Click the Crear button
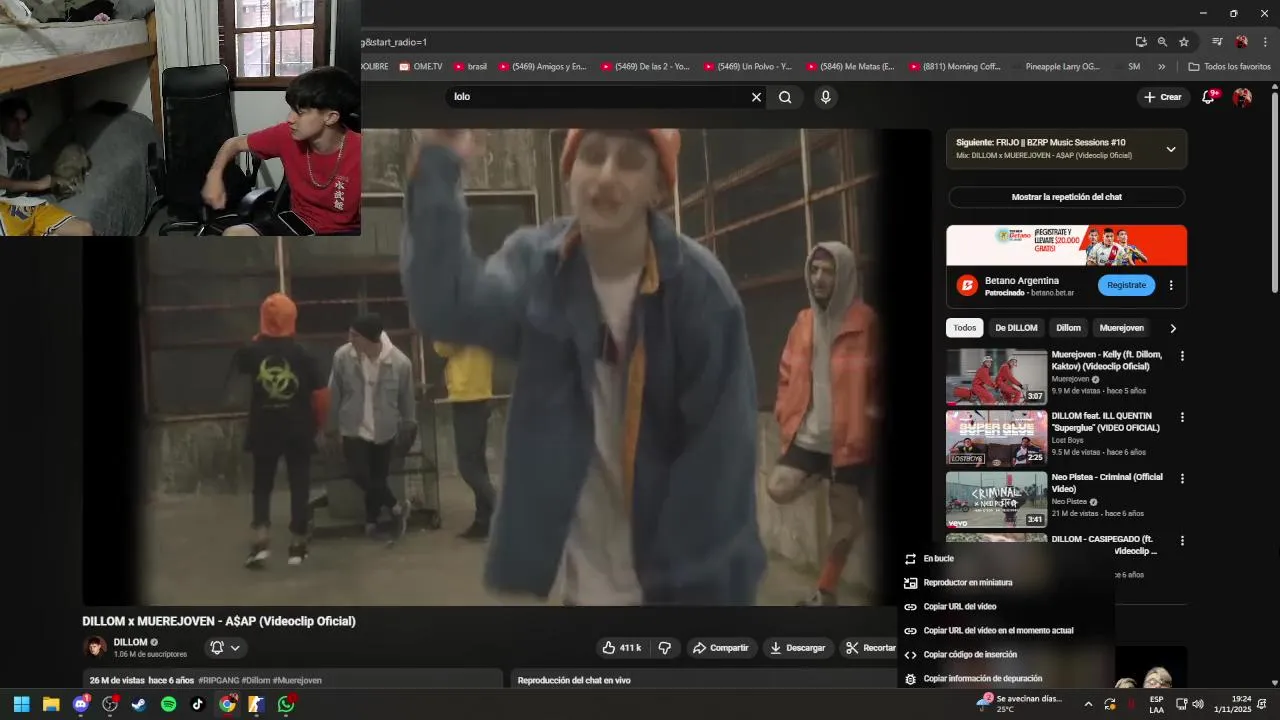Viewport: 1280px width, 720px height. click(x=1163, y=97)
